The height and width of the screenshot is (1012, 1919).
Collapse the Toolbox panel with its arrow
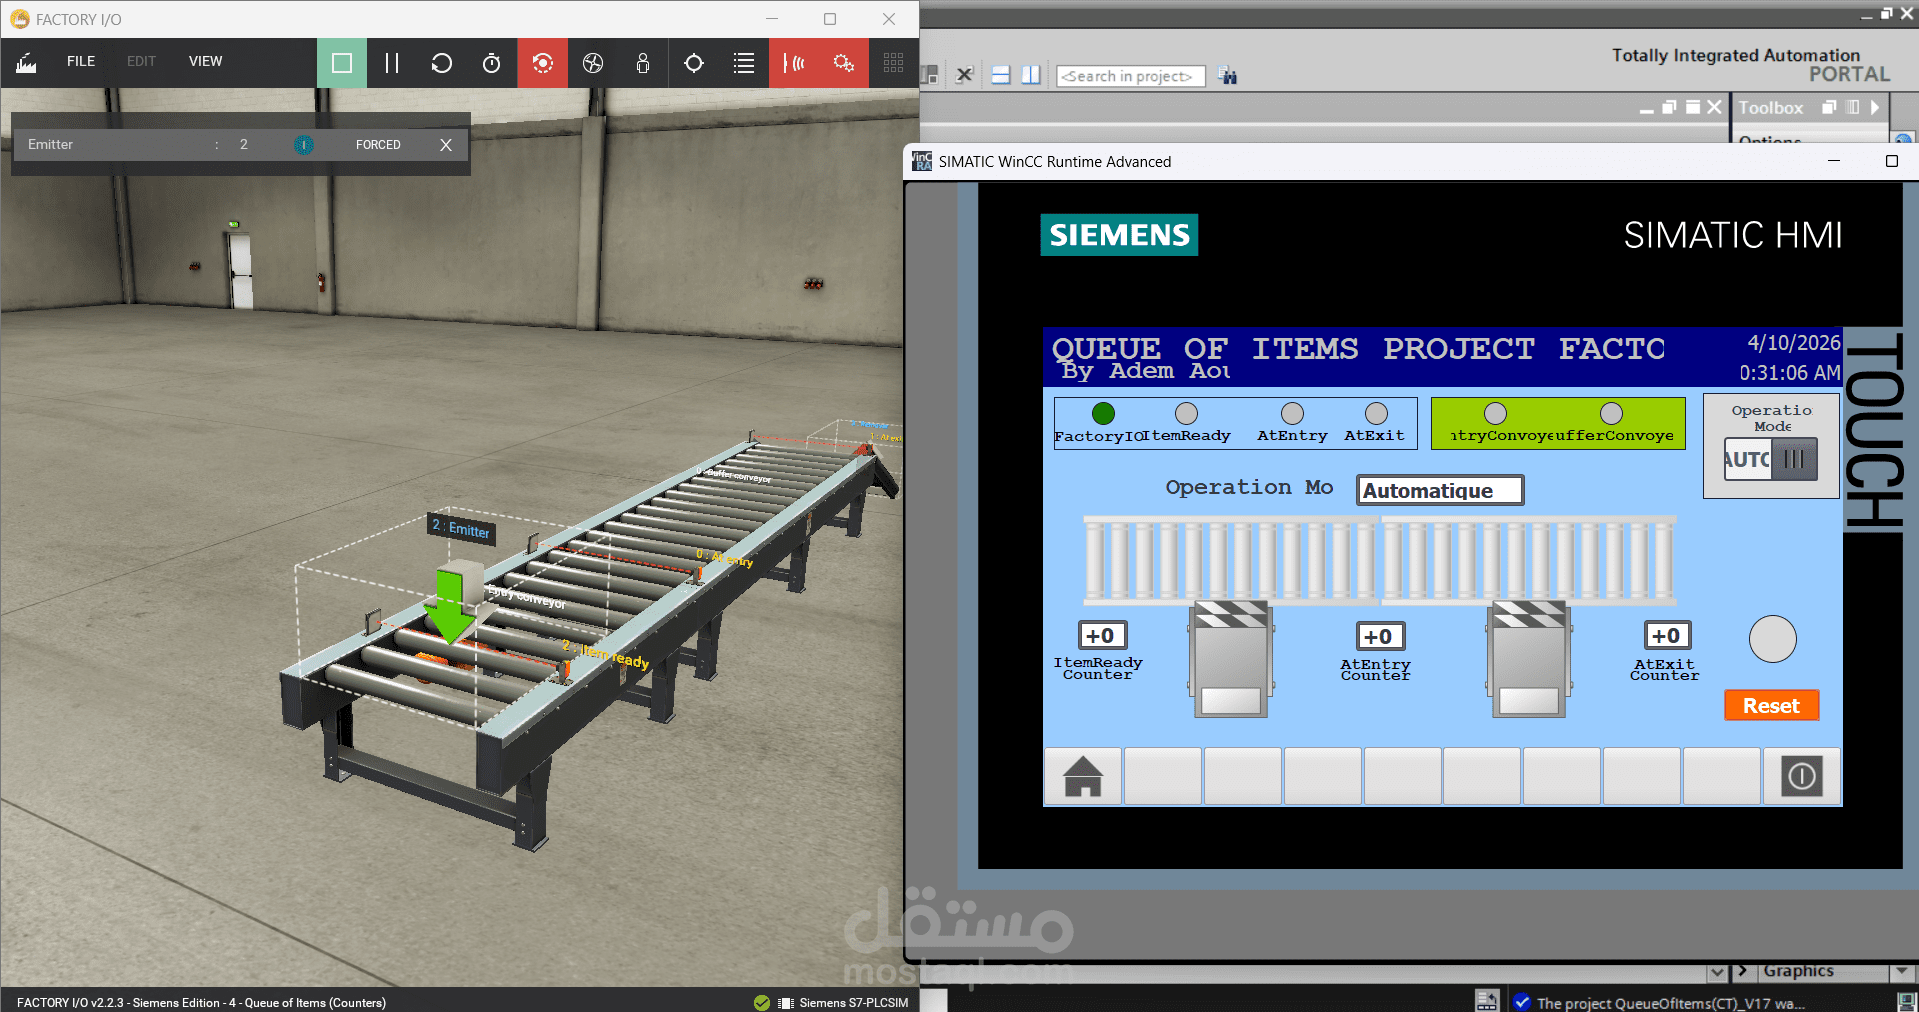click(x=1875, y=107)
